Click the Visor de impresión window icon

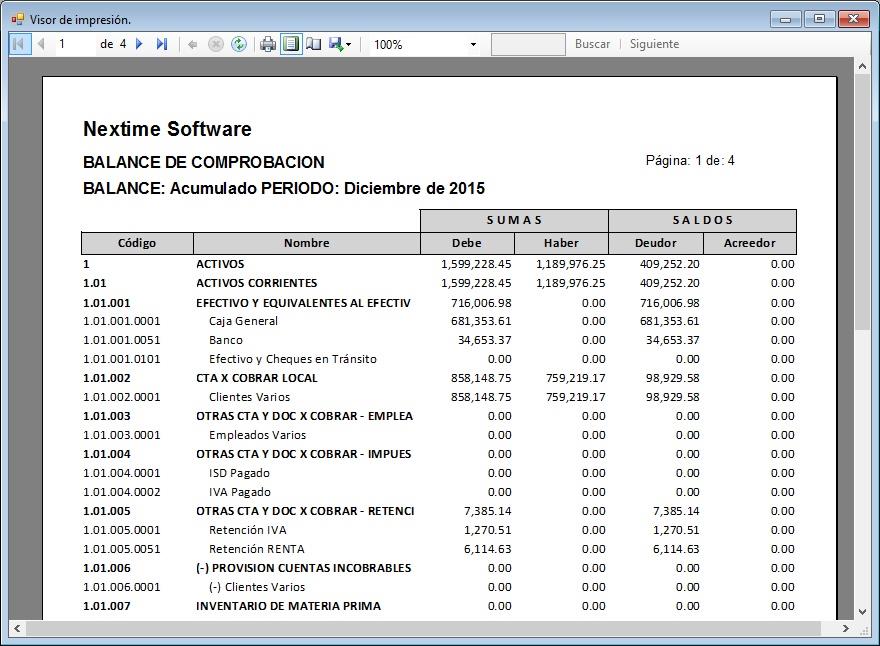point(17,20)
